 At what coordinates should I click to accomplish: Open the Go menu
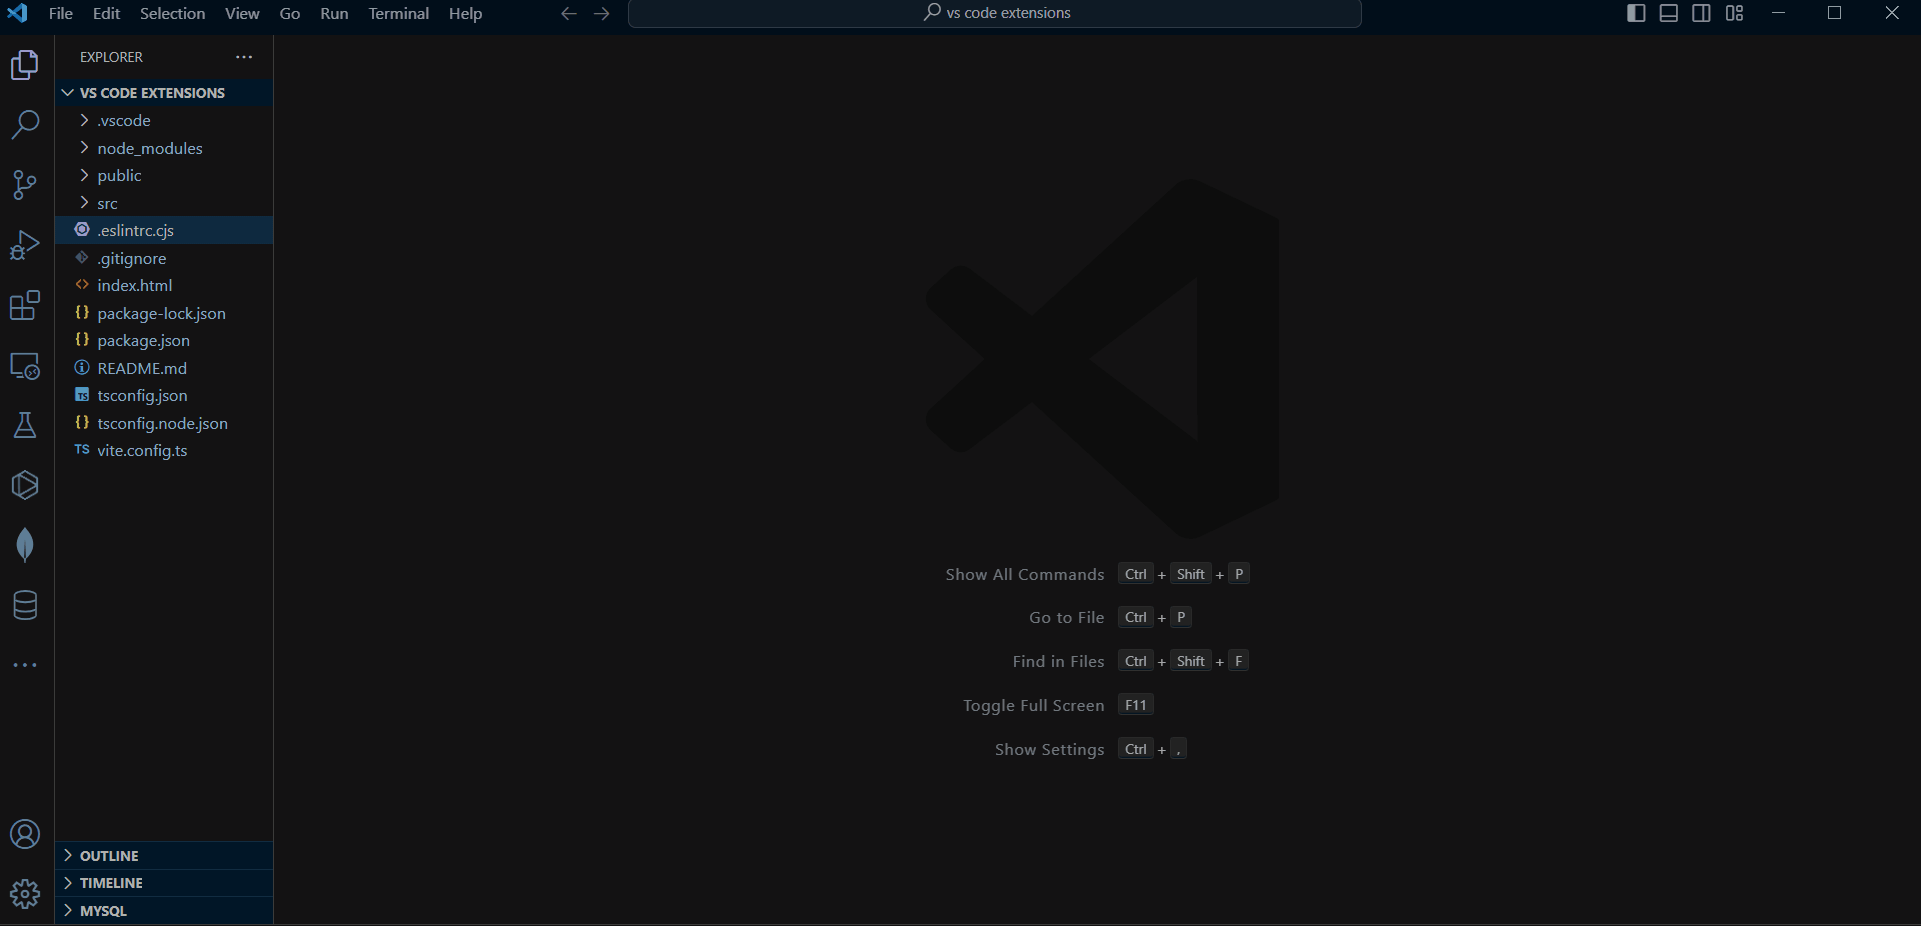(x=290, y=13)
